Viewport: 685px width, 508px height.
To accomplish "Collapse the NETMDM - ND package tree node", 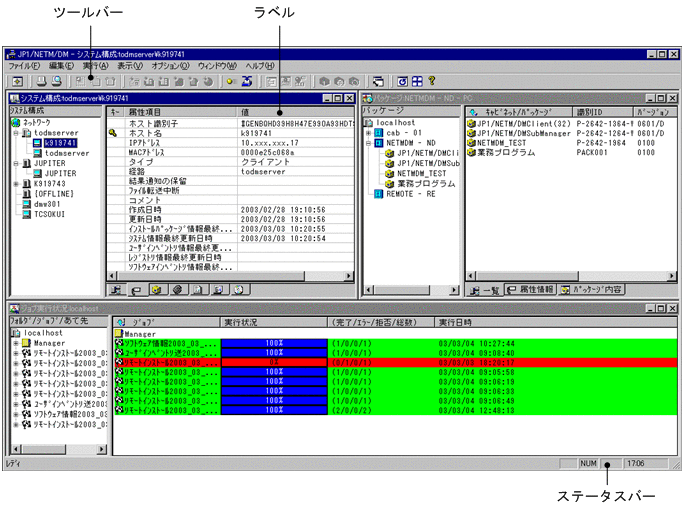I will [x=369, y=143].
